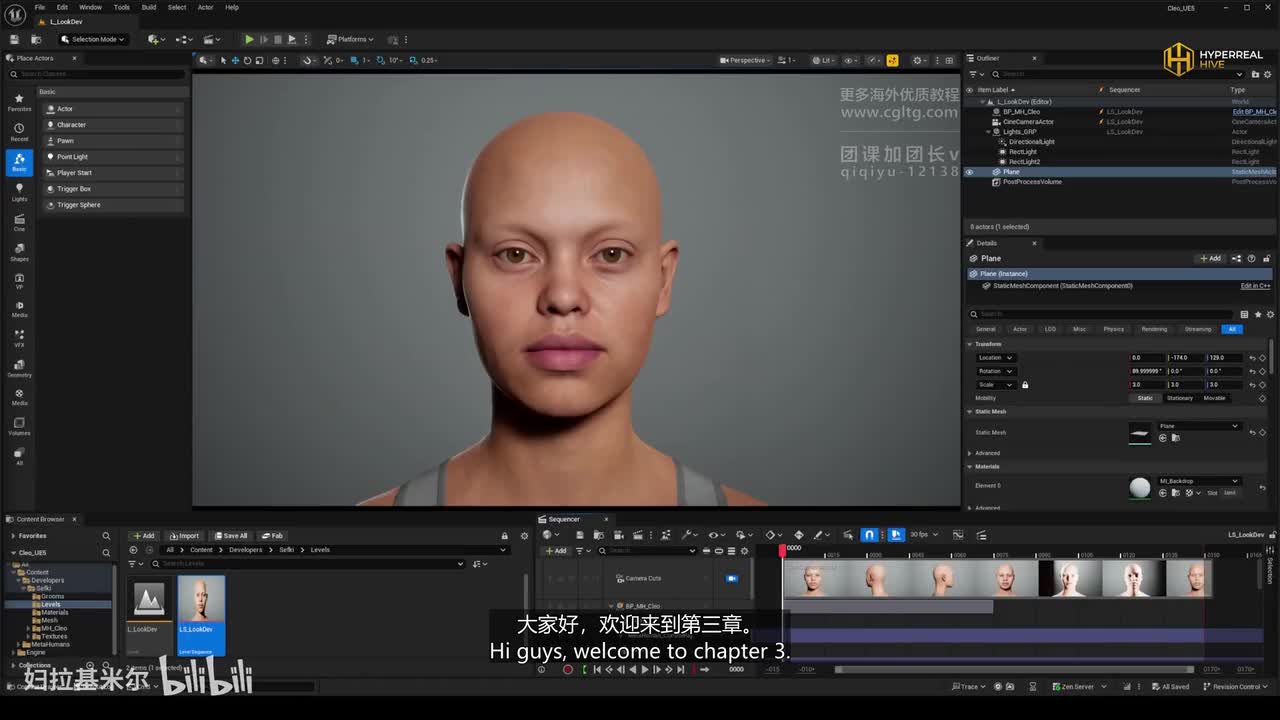Screen dimensions: 1280x720
Task: Select RectLight2 in the Outliner
Action: [1024, 162]
